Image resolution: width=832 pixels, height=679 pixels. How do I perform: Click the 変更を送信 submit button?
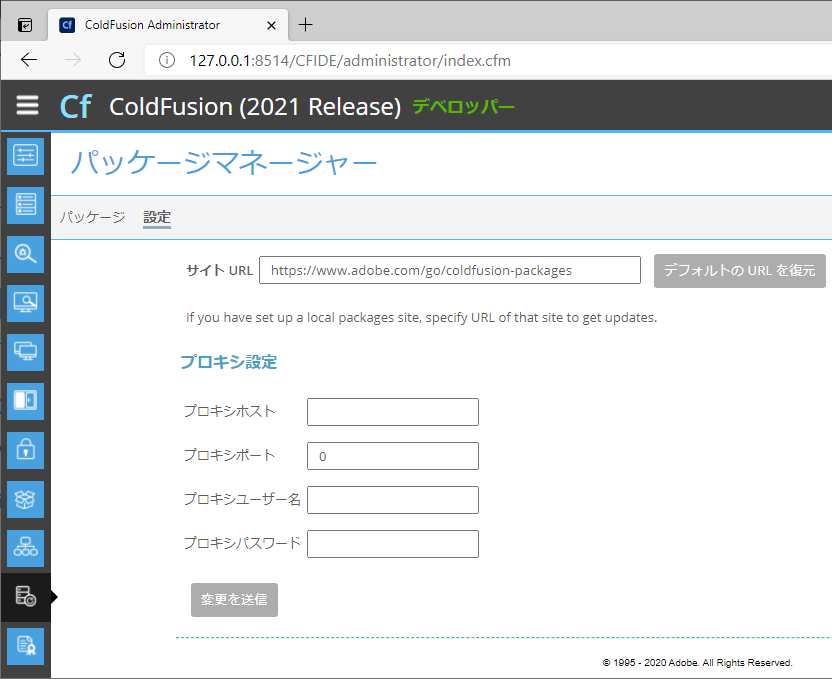click(x=233, y=600)
